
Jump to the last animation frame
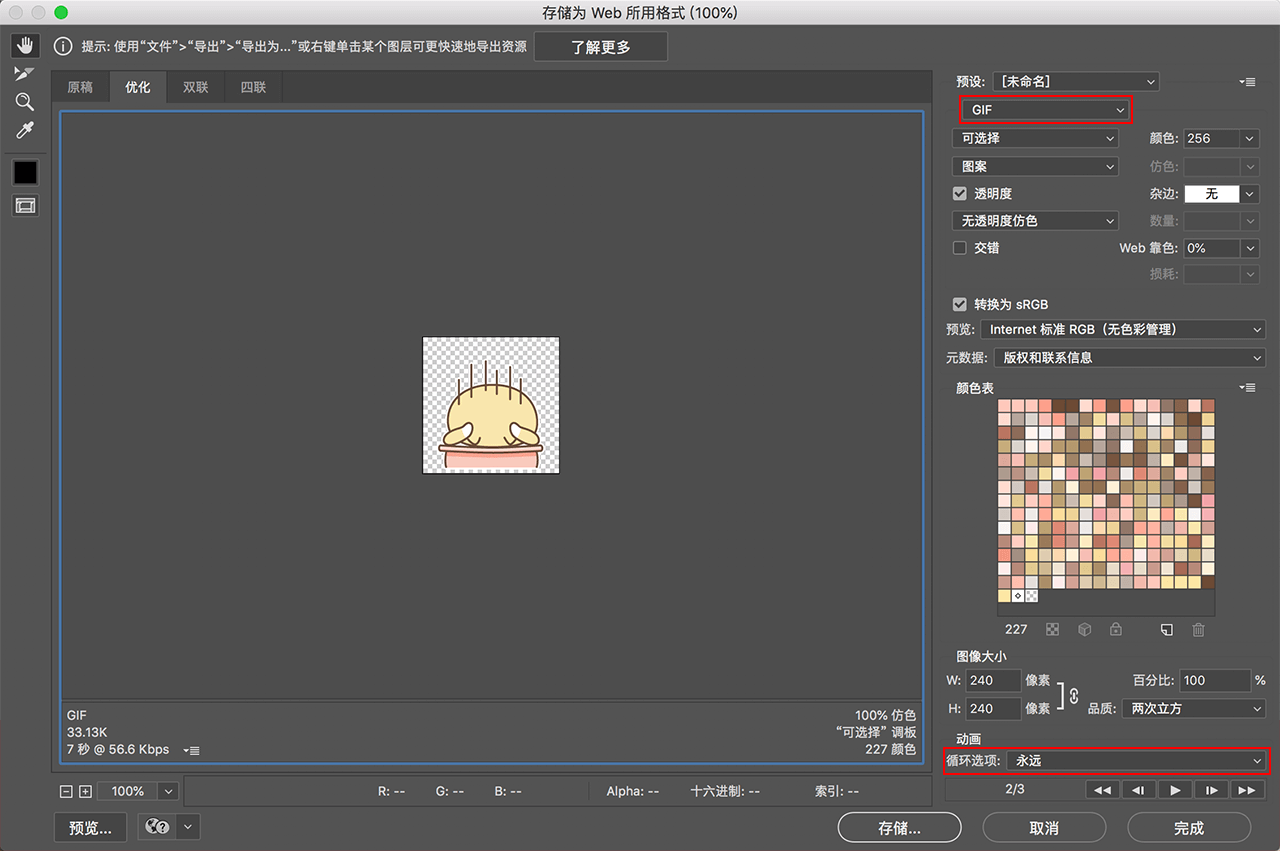(1246, 790)
